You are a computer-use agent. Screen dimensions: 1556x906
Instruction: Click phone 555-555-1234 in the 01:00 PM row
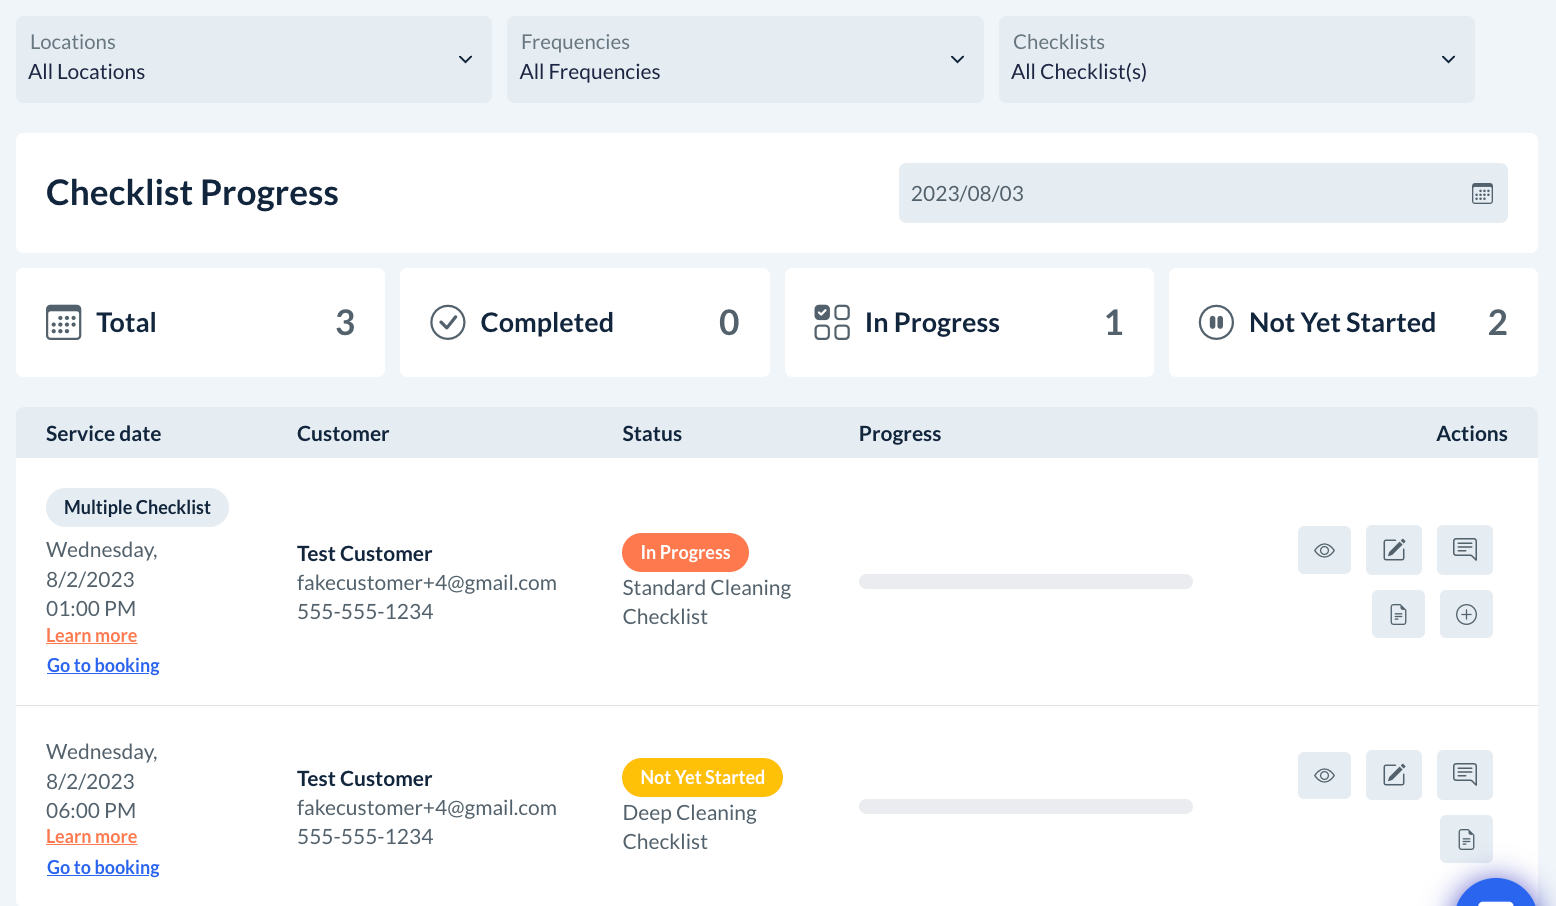[x=365, y=612]
